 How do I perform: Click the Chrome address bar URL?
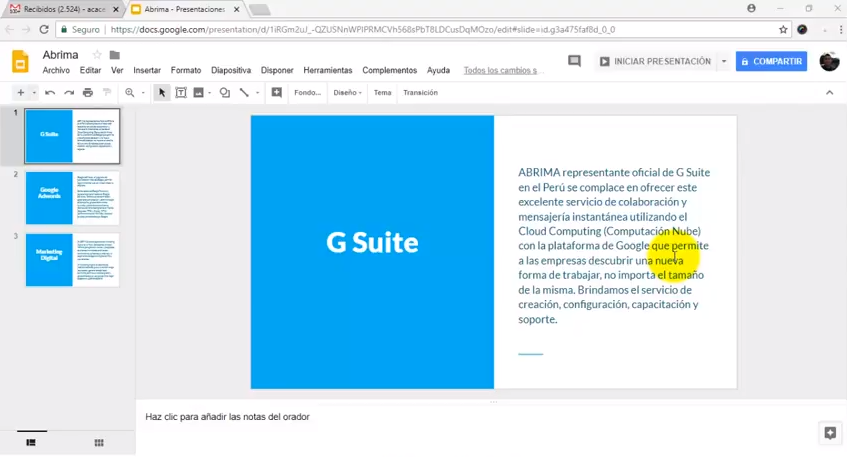[x=363, y=30]
